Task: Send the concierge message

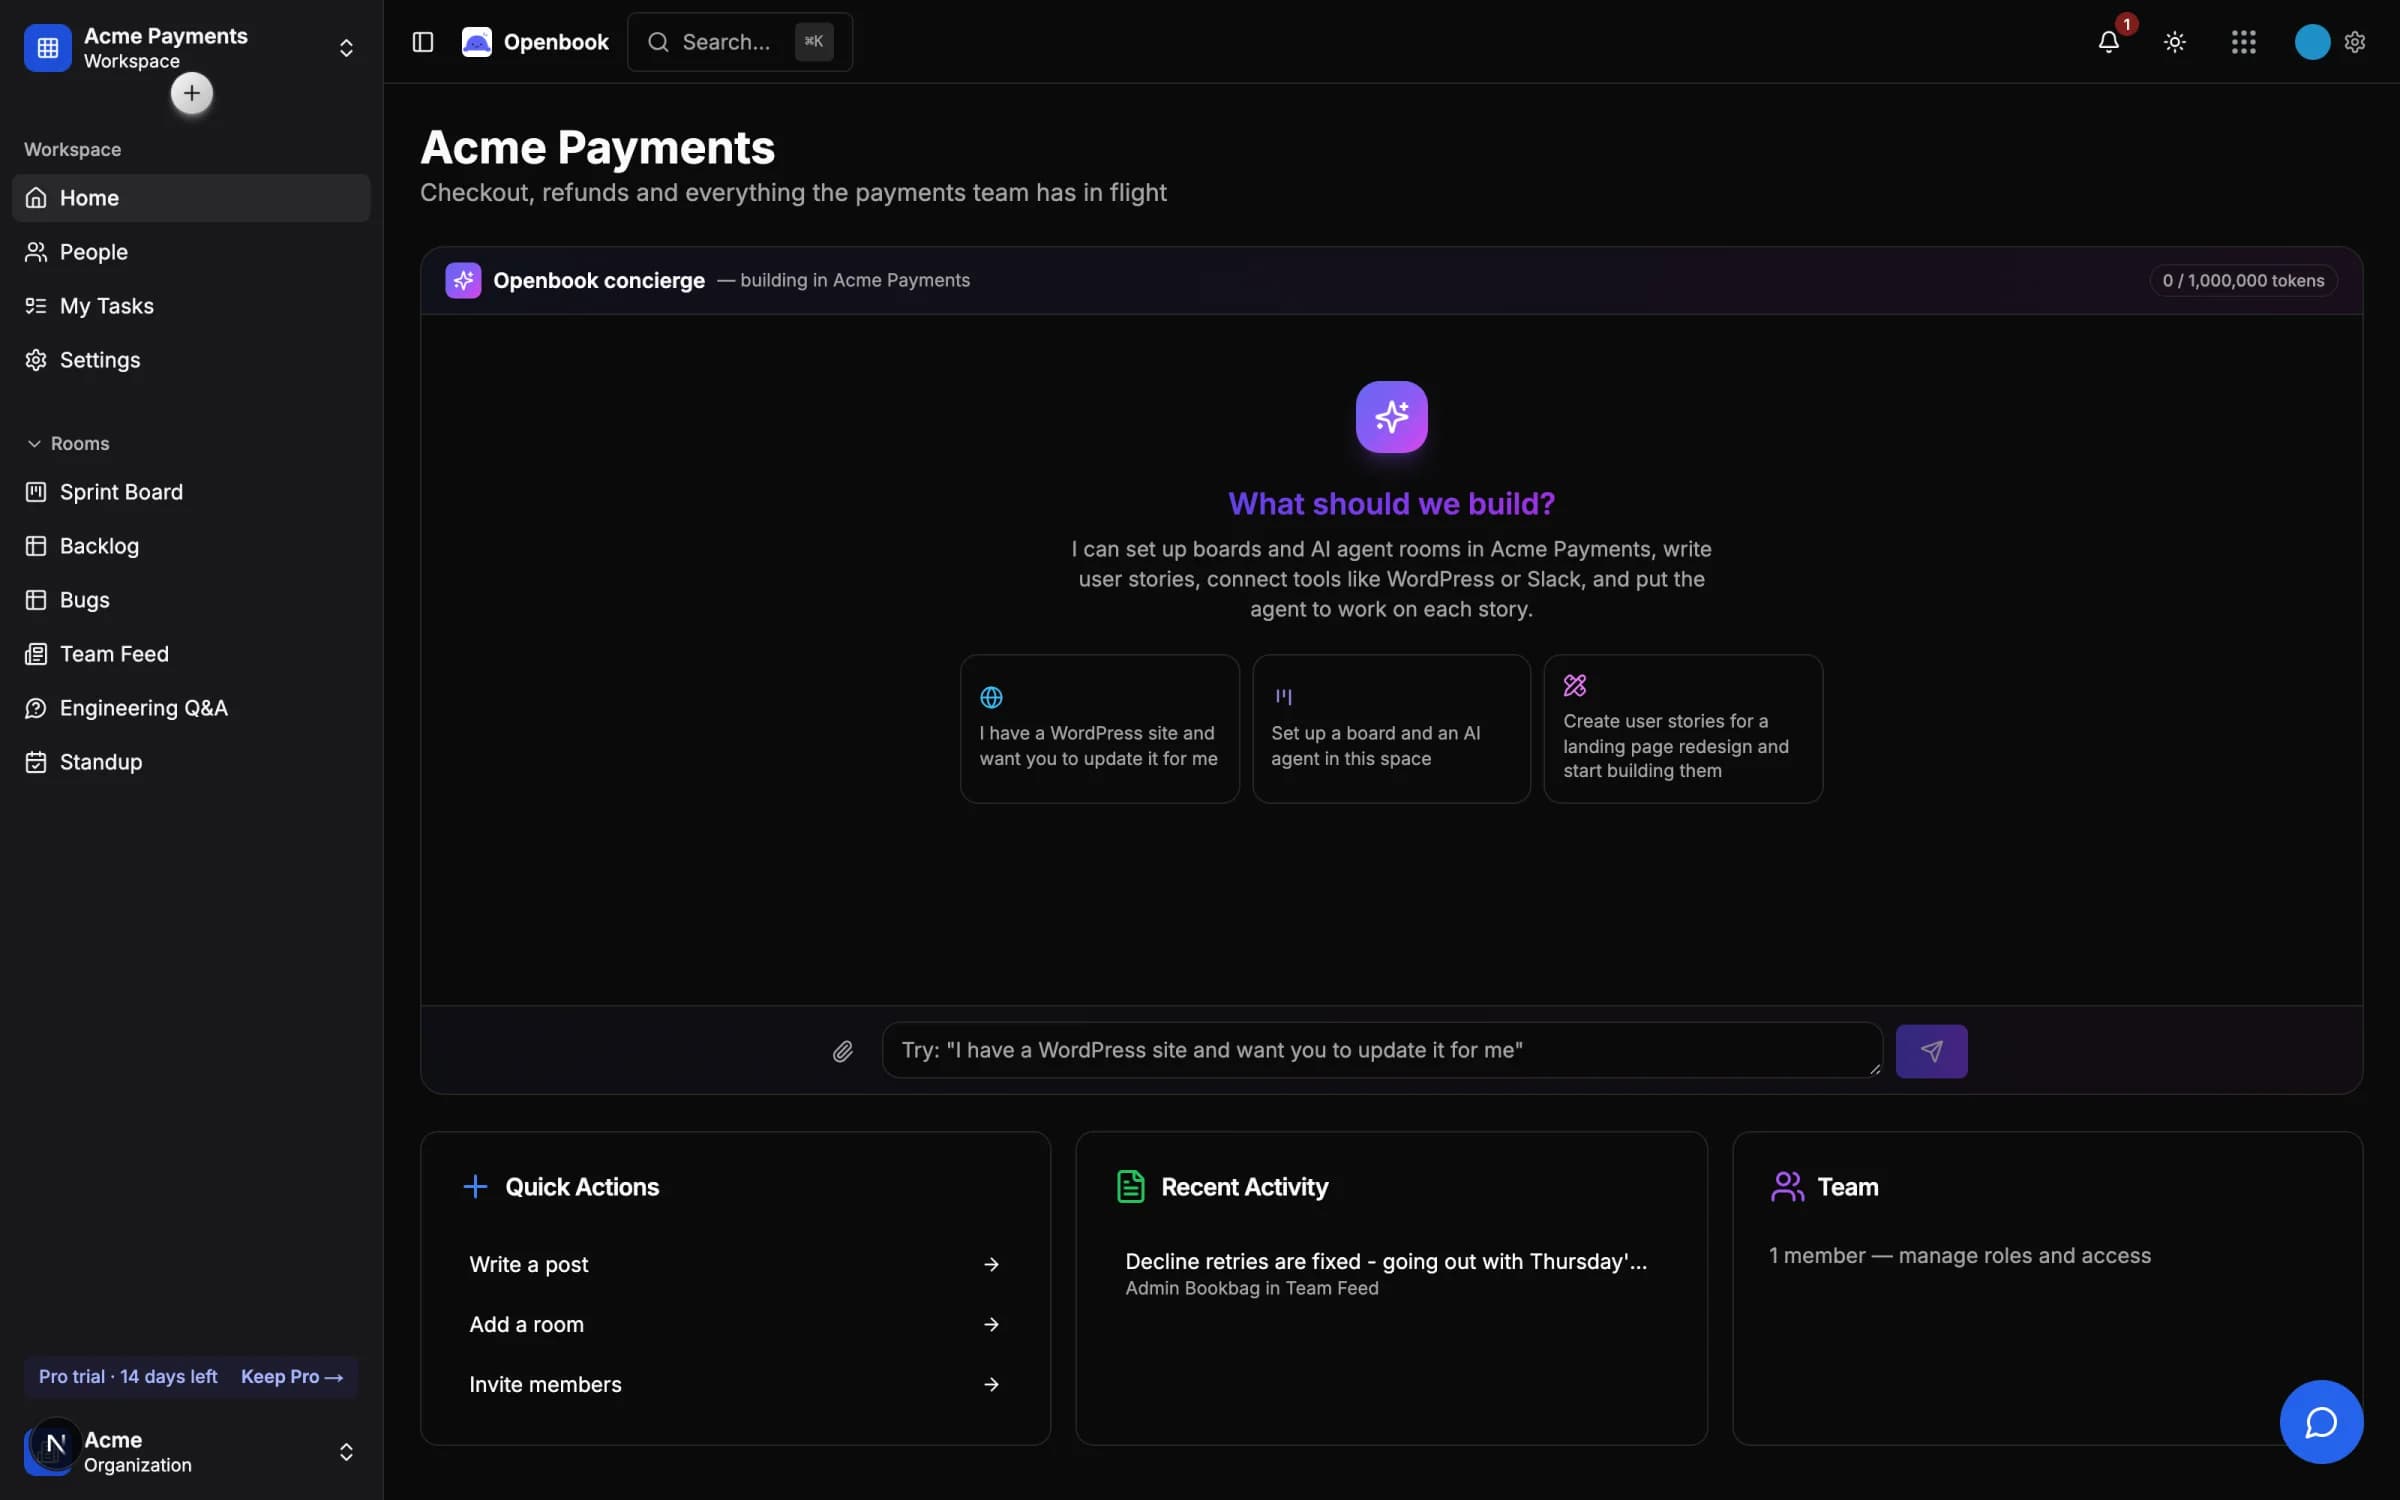Action: pyautogui.click(x=1931, y=1051)
